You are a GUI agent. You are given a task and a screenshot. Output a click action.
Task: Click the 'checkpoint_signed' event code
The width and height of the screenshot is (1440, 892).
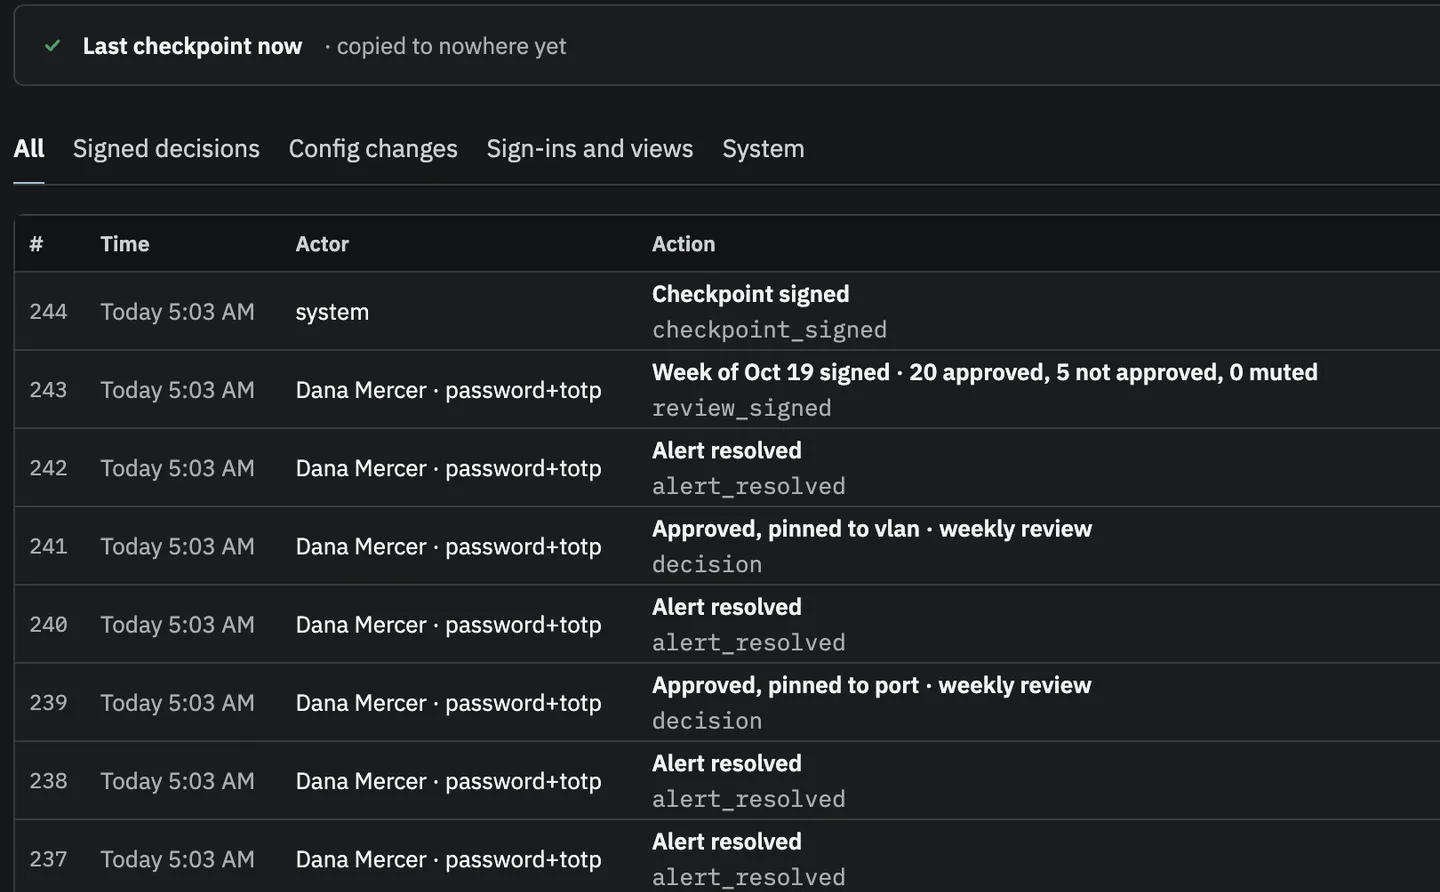tap(770, 330)
